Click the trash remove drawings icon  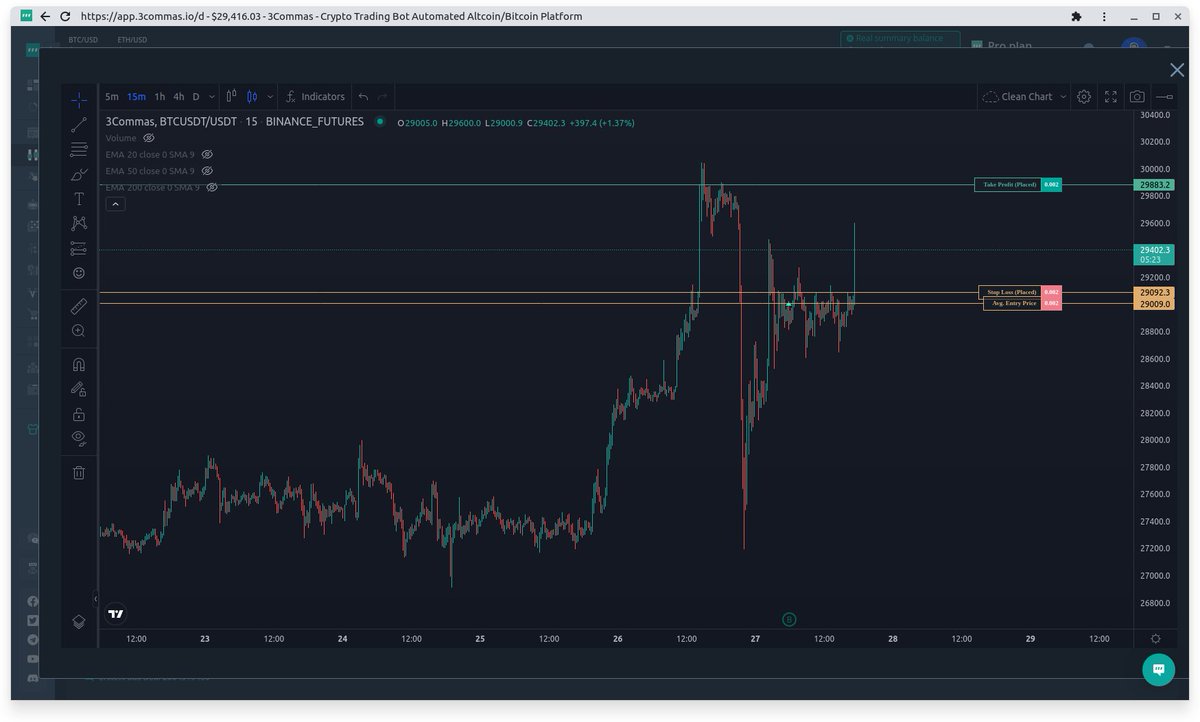pyautogui.click(x=79, y=472)
